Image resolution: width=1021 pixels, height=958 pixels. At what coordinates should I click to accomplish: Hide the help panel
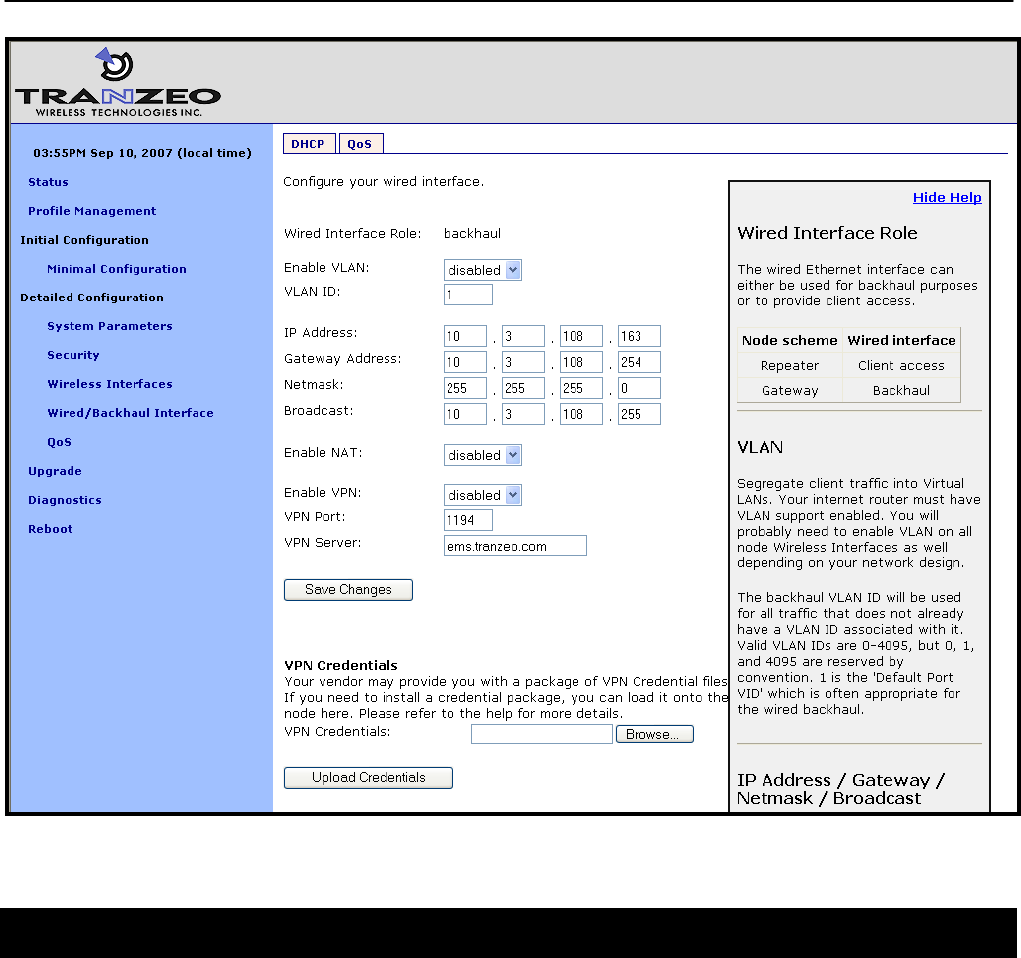[x=947, y=197]
